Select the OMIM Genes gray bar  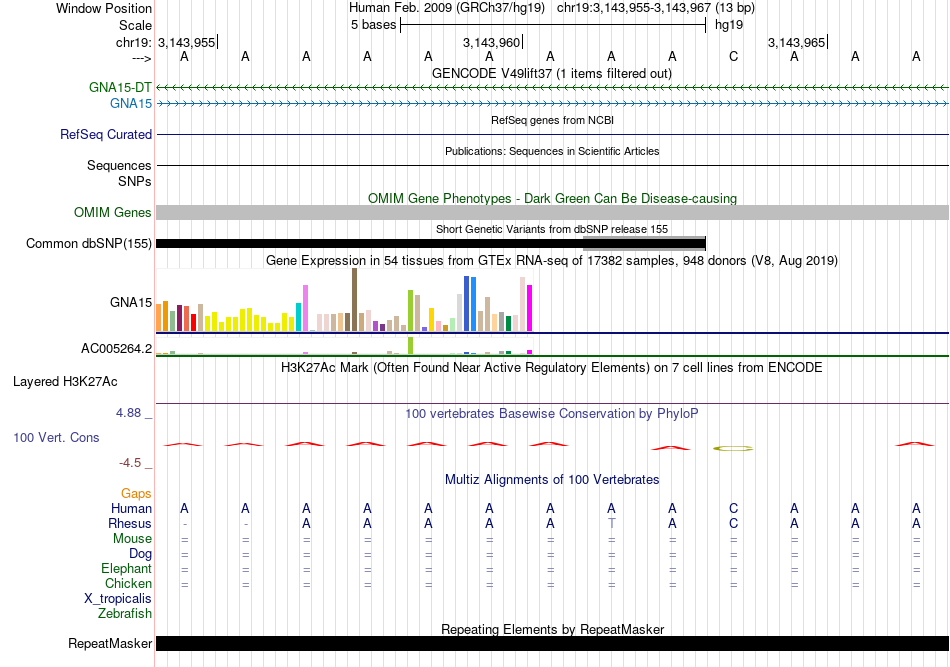tap(552, 212)
